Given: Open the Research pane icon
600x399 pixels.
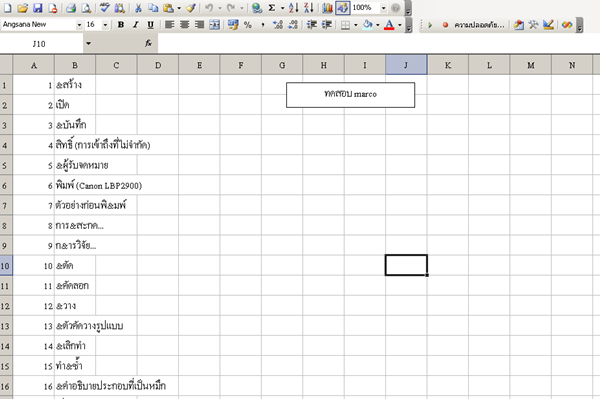Looking at the screenshot, I should (119, 8).
